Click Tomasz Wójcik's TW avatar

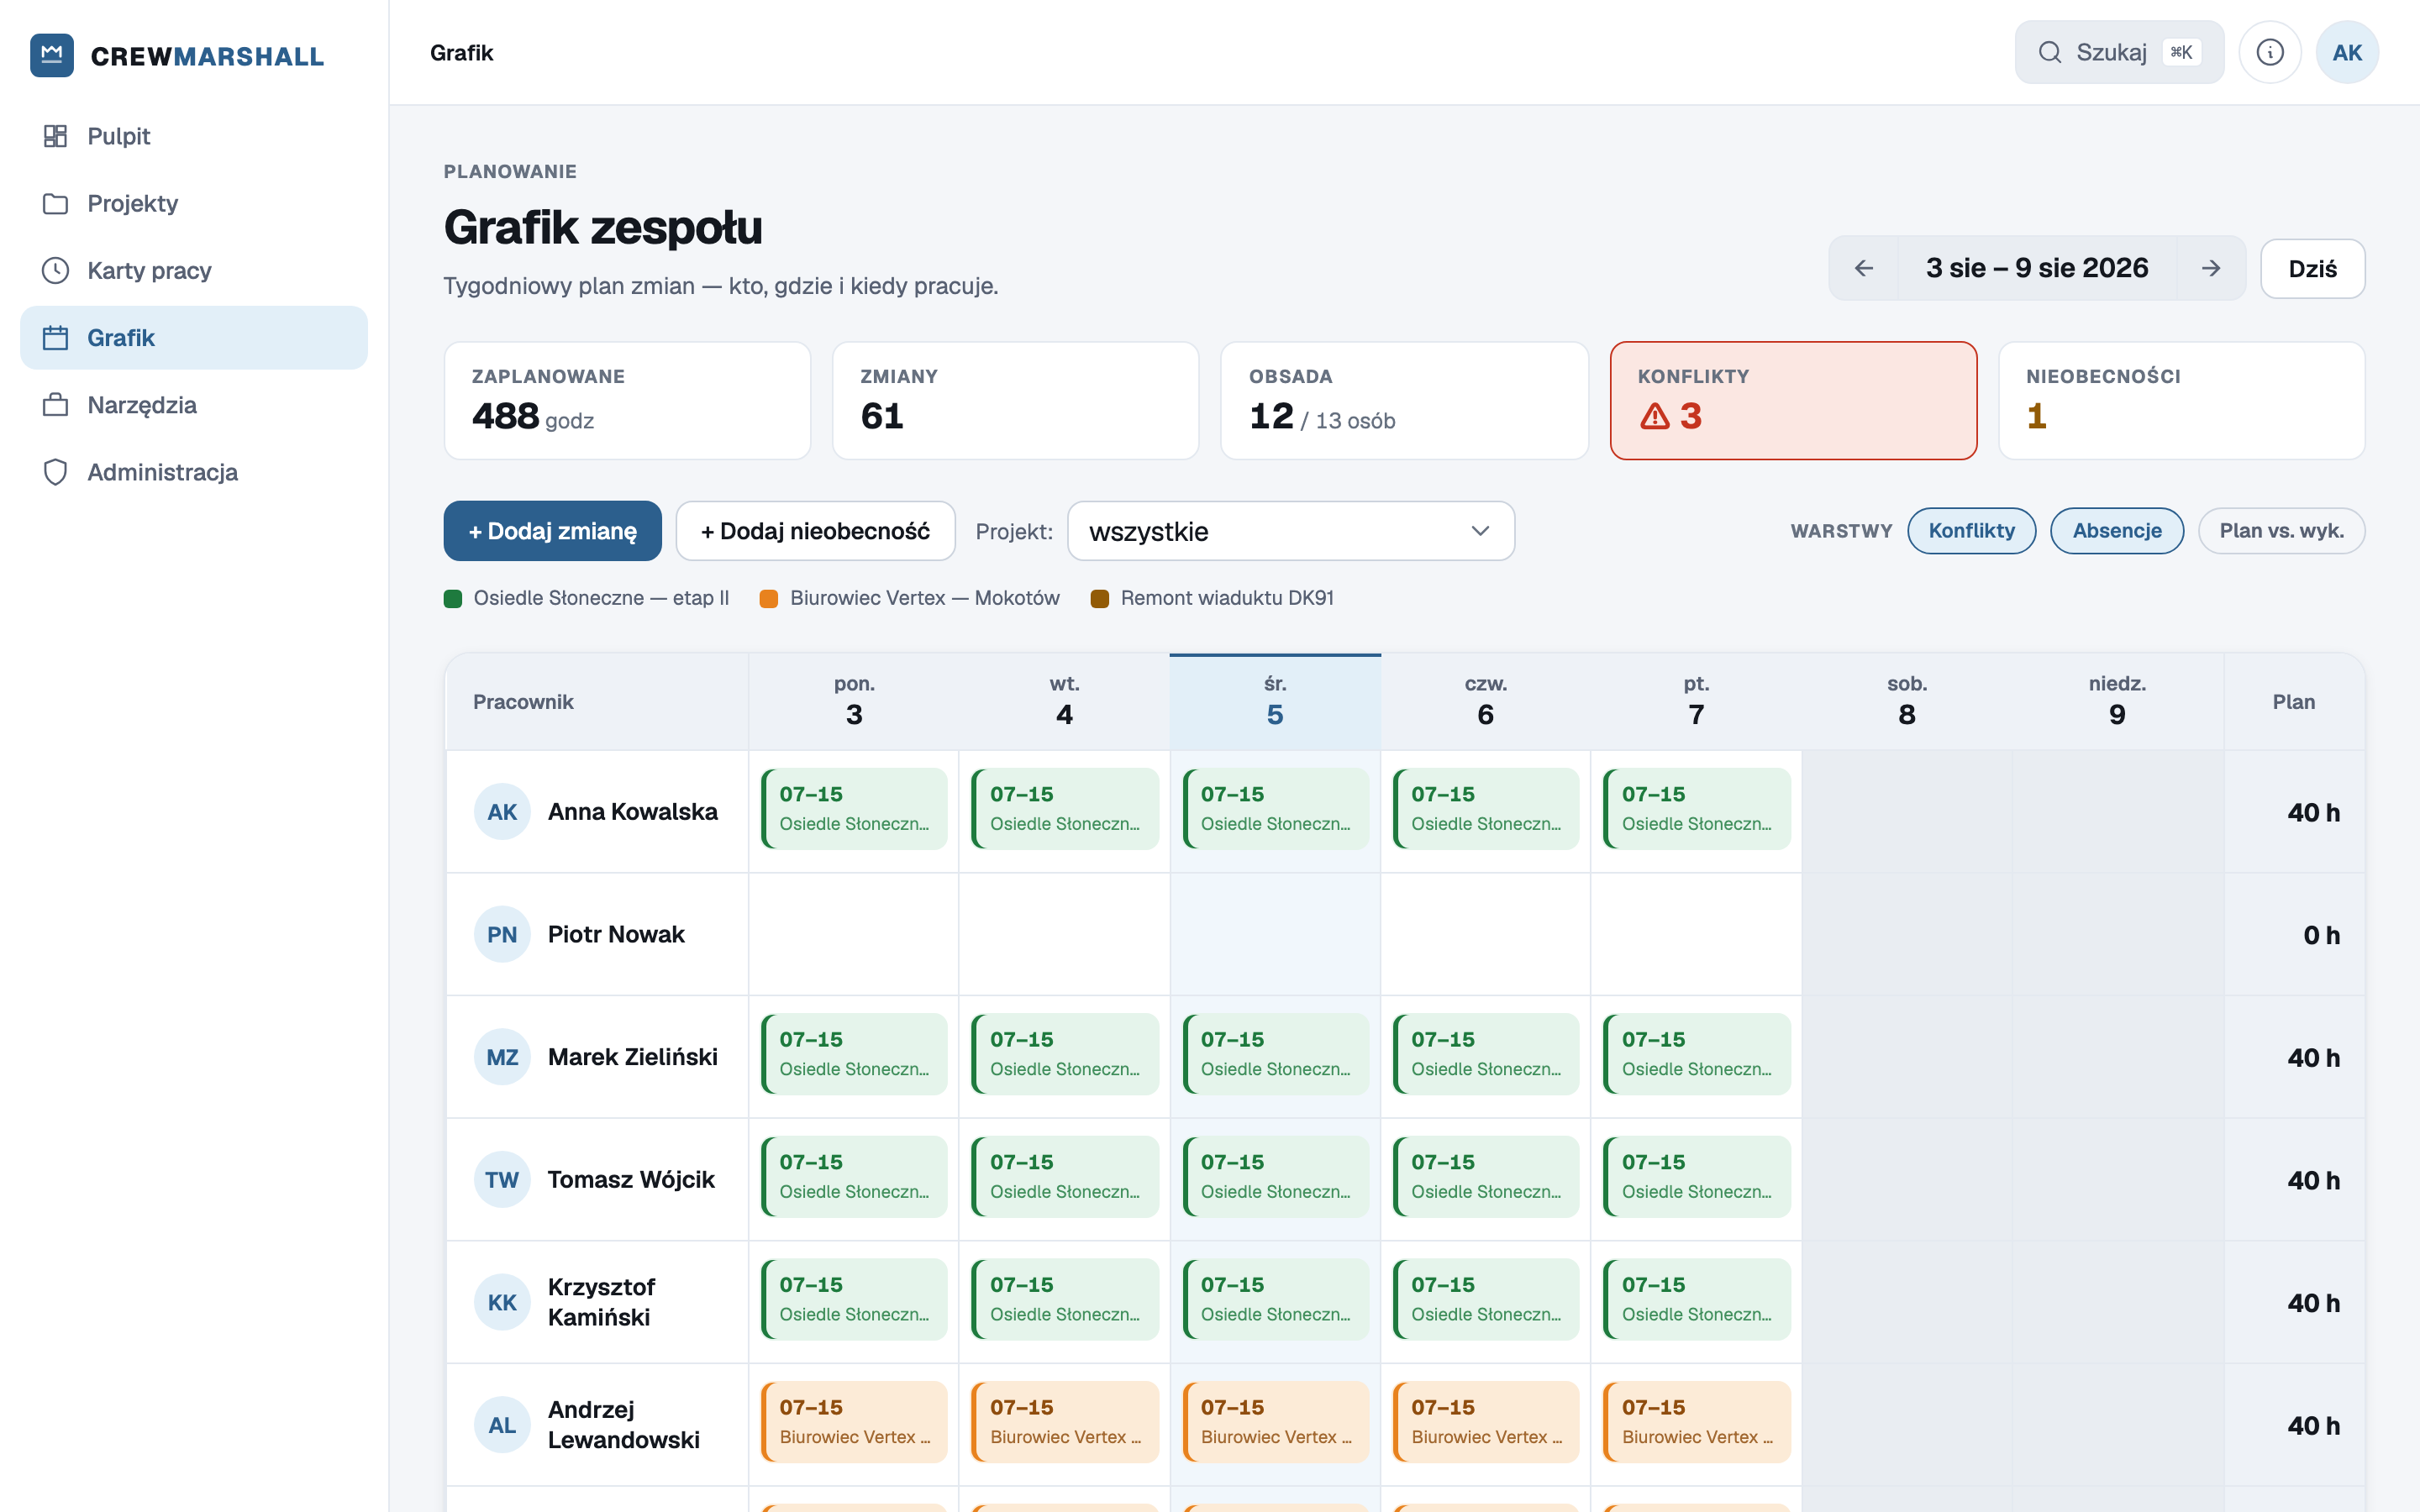tap(502, 1180)
